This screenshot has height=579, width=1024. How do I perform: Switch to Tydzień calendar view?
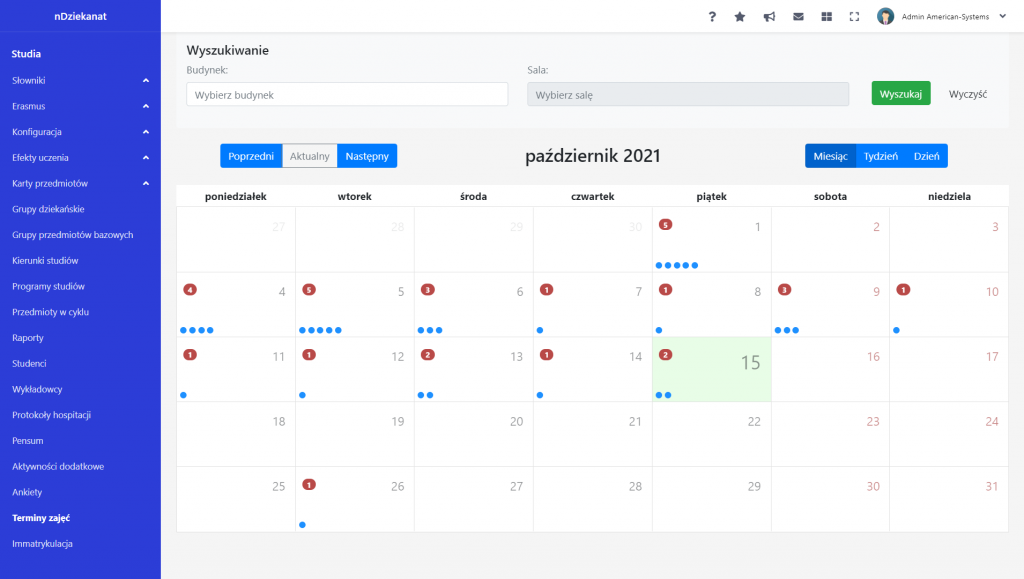[x=880, y=156]
